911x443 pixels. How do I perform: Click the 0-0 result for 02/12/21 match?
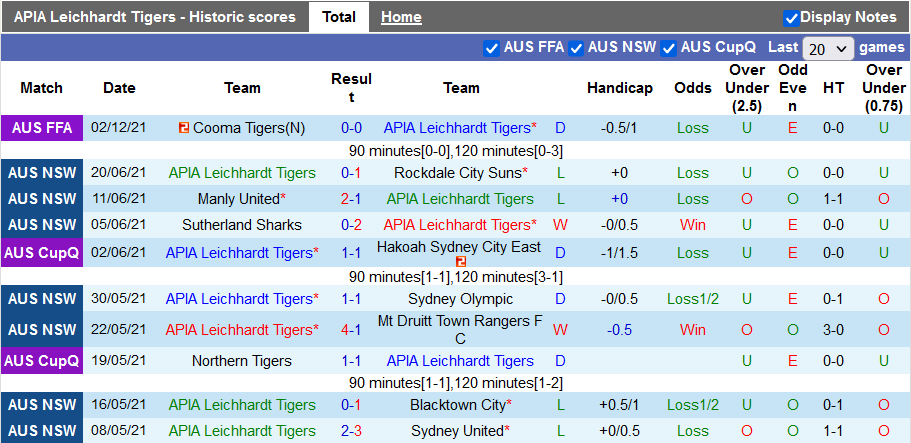[351, 128]
